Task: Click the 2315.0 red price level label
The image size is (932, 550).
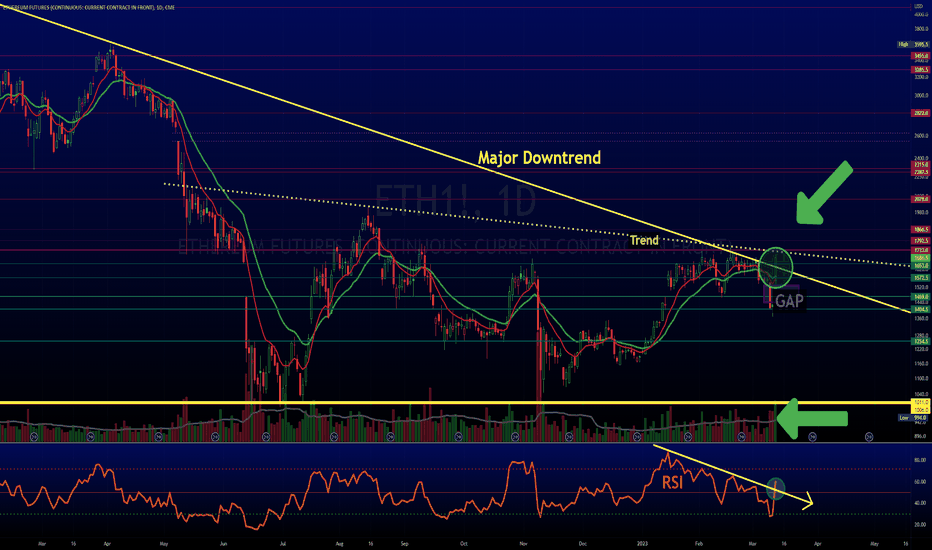Action: pos(921,165)
